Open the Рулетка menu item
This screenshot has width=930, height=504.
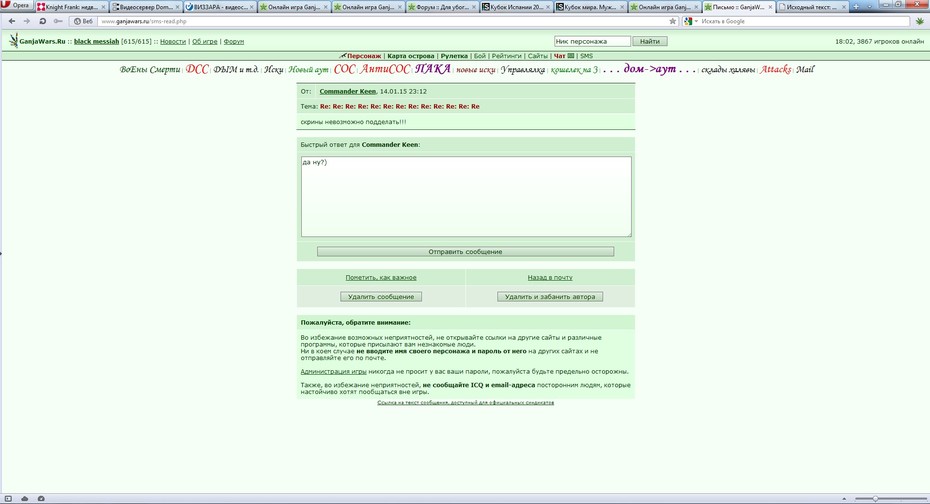pos(454,56)
